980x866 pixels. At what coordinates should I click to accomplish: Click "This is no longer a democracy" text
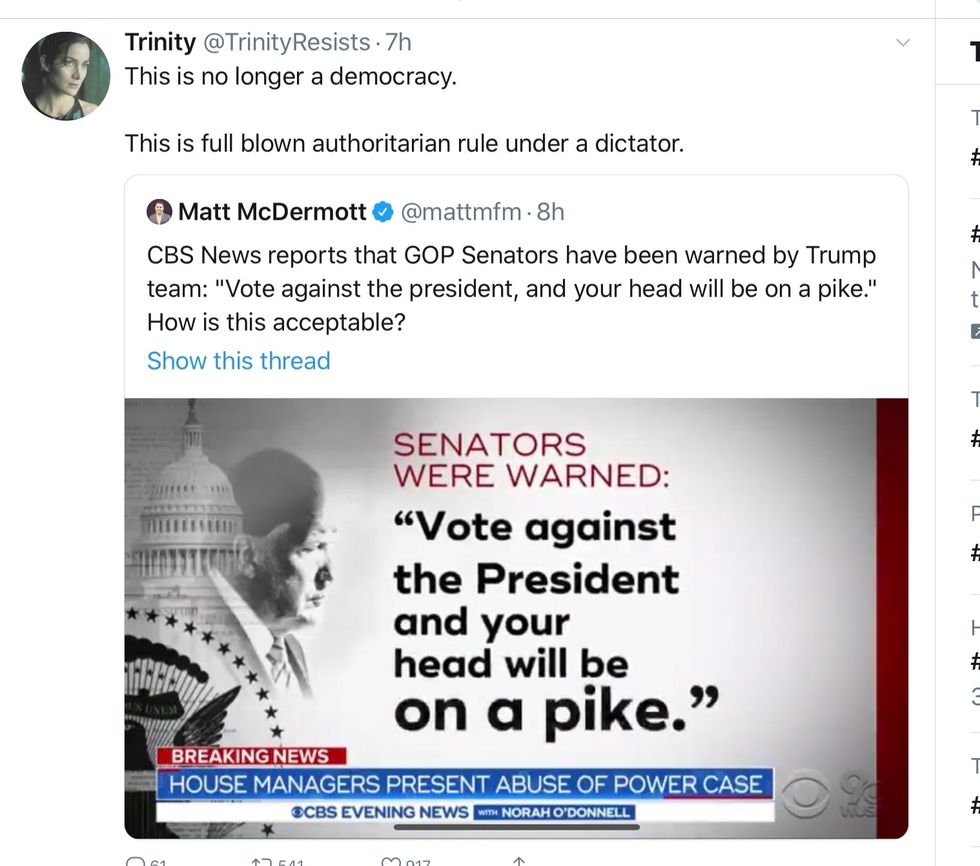point(290,77)
